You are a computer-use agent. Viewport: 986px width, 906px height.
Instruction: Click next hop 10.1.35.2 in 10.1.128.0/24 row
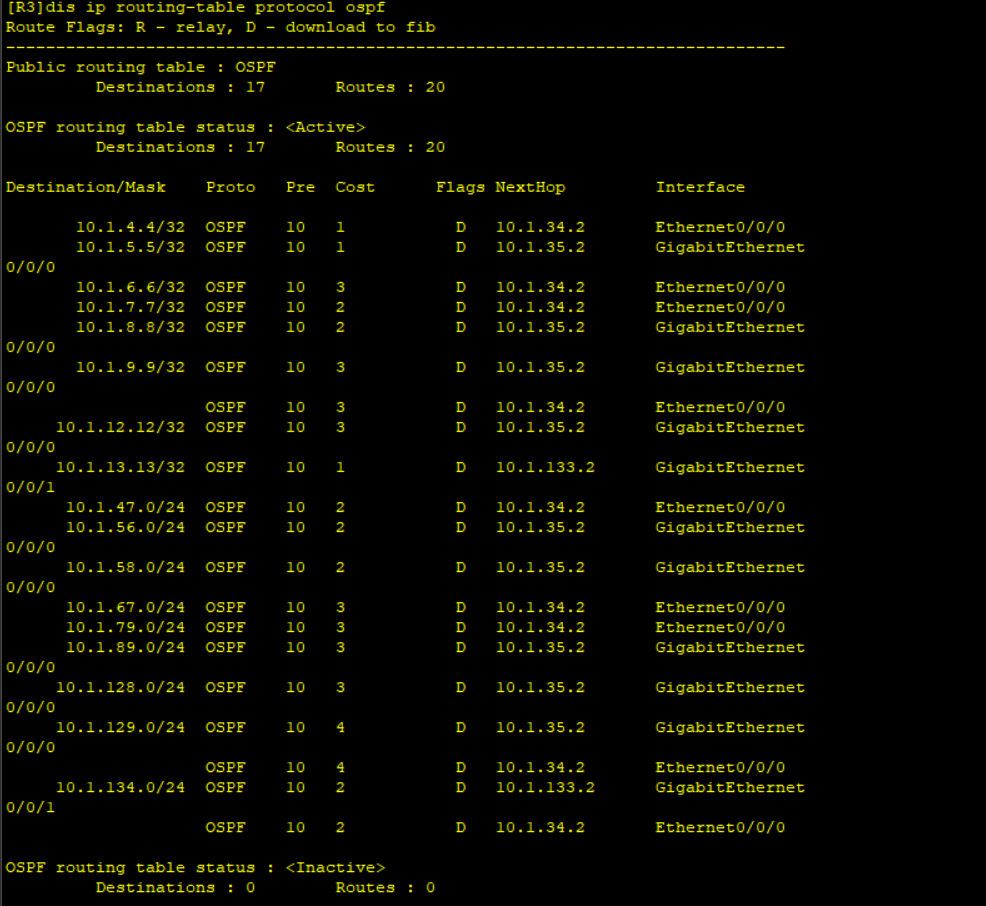[x=540, y=688]
